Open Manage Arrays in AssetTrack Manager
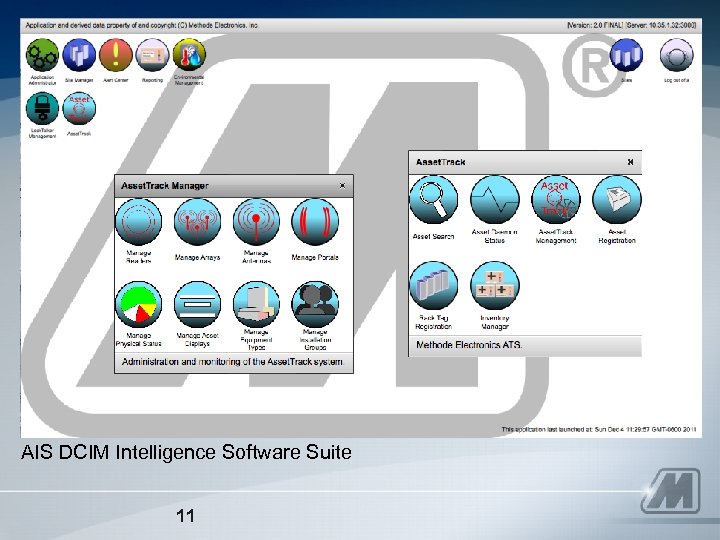The width and height of the screenshot is (720, 540). (197, 222)
